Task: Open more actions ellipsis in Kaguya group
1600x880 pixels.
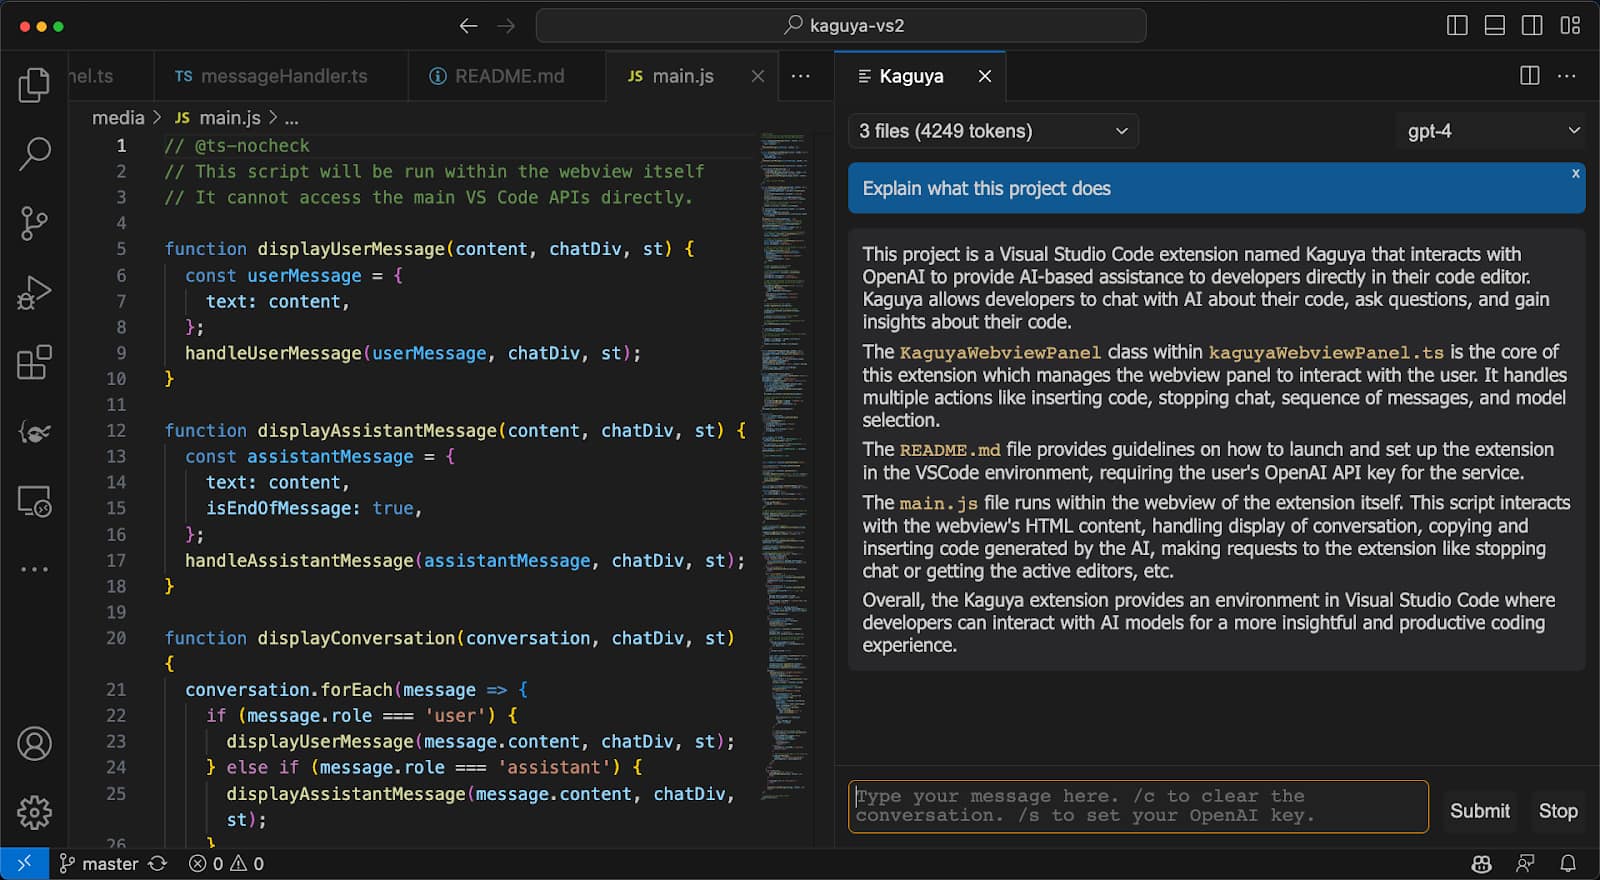Action: point(1567,76)
